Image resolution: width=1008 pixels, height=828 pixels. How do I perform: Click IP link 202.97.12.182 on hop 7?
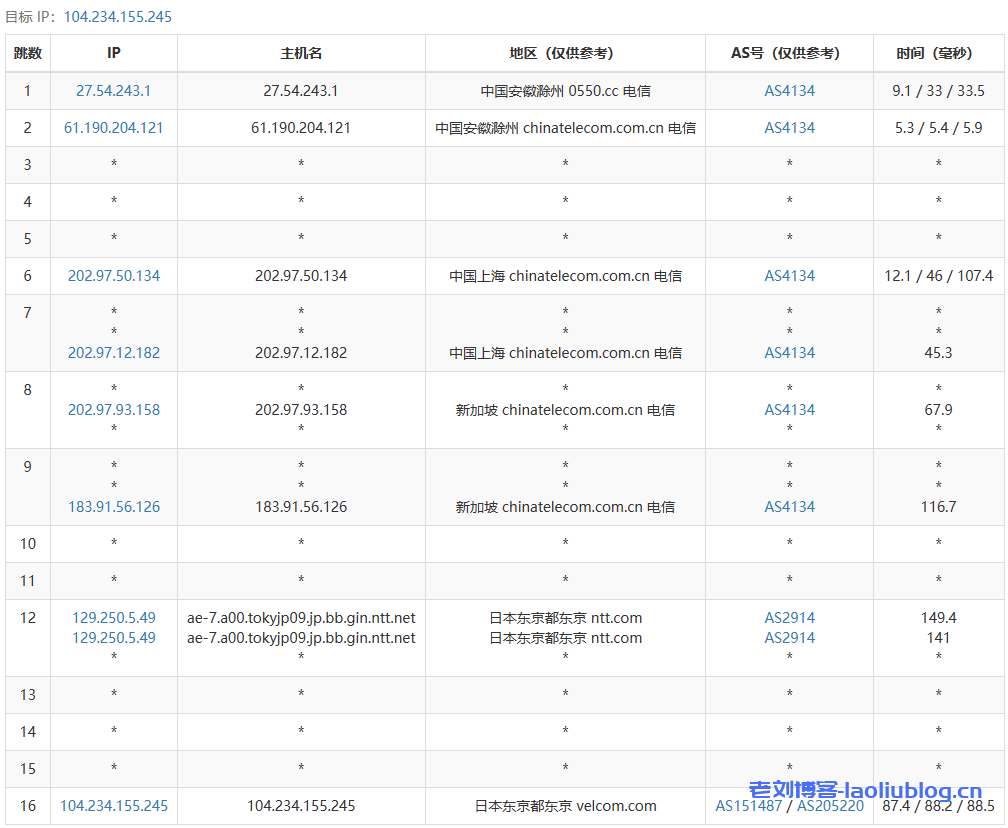coord(113,352)
